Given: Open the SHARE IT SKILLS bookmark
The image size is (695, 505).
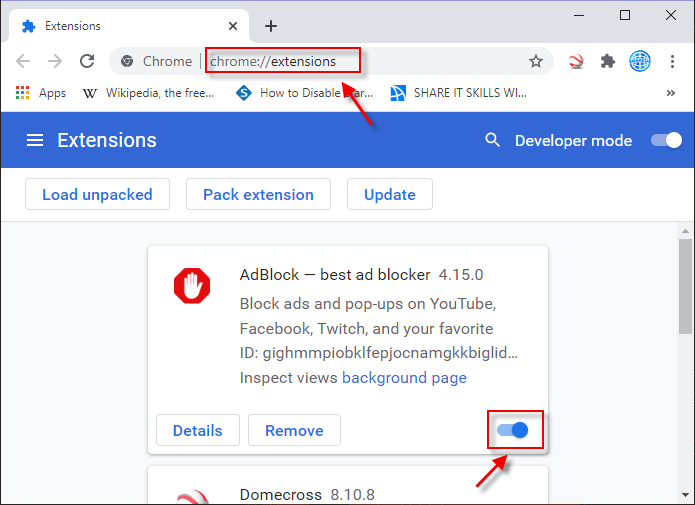Looking at the screenshot, I should (x=458, y=93).
